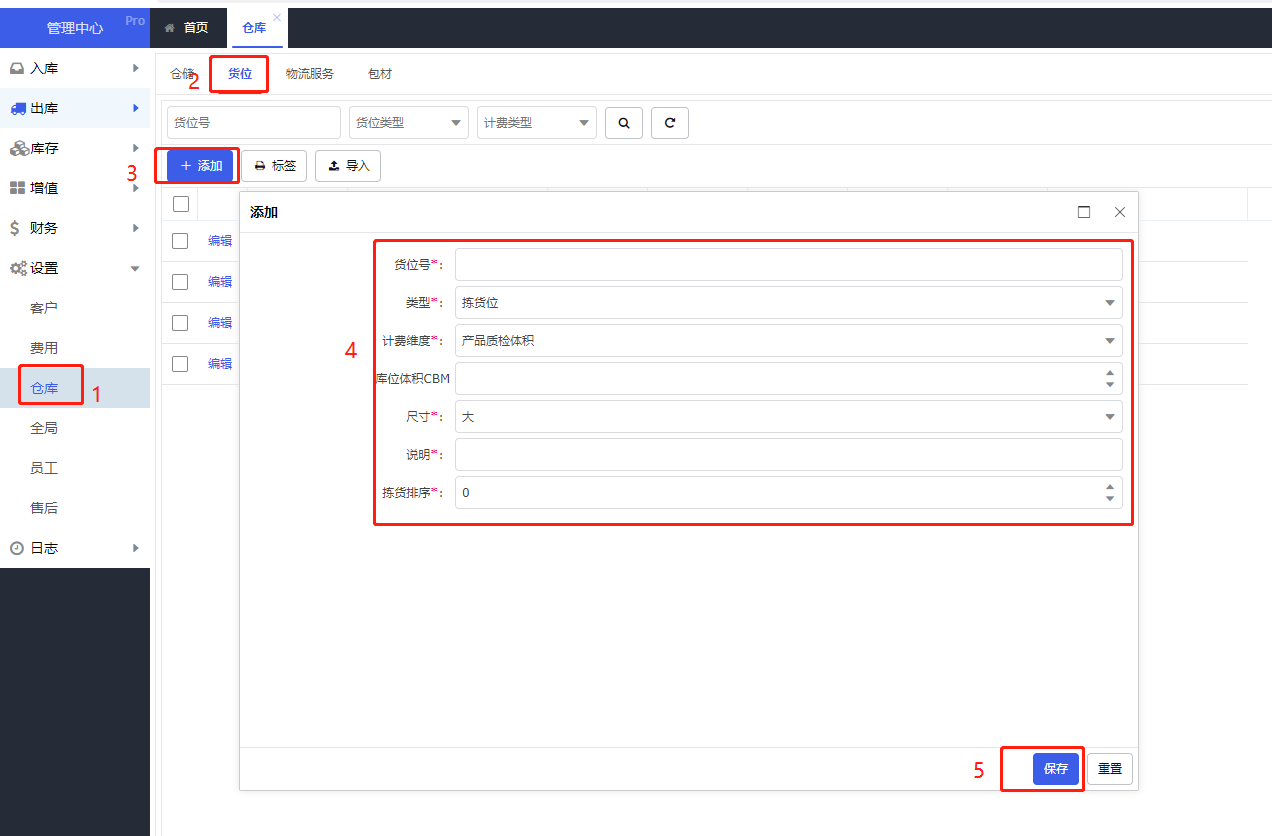Click the search magnifier icon button
The width and height of the screenshot is (1272, 836).
[x=624, y=123]
